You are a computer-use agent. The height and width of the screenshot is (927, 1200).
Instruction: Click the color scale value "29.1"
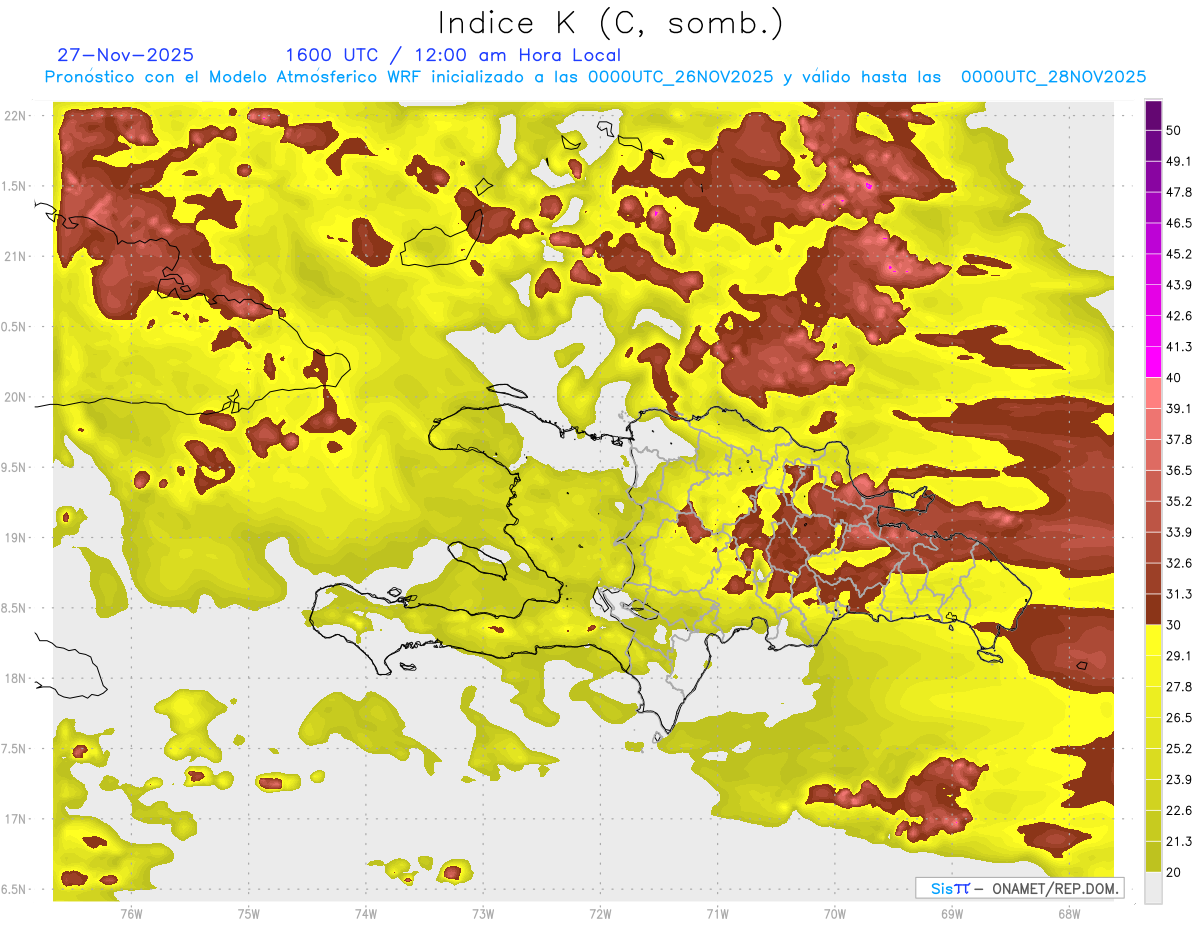click(1179, 656)
